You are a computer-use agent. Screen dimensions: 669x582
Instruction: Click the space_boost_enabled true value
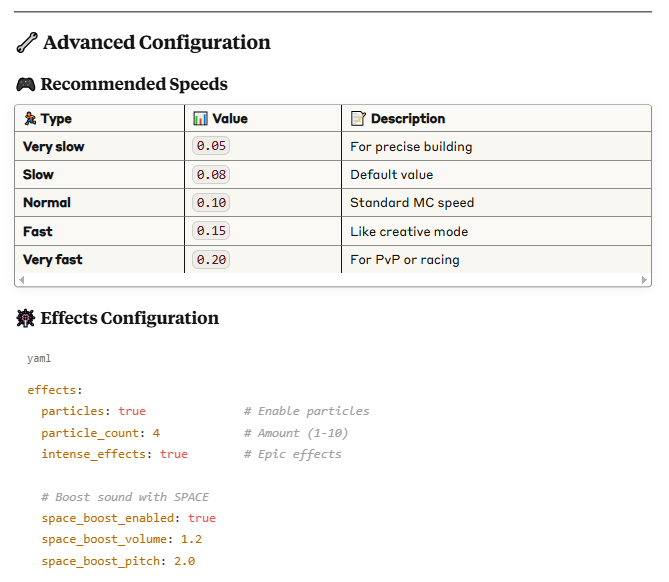point(201,518)
